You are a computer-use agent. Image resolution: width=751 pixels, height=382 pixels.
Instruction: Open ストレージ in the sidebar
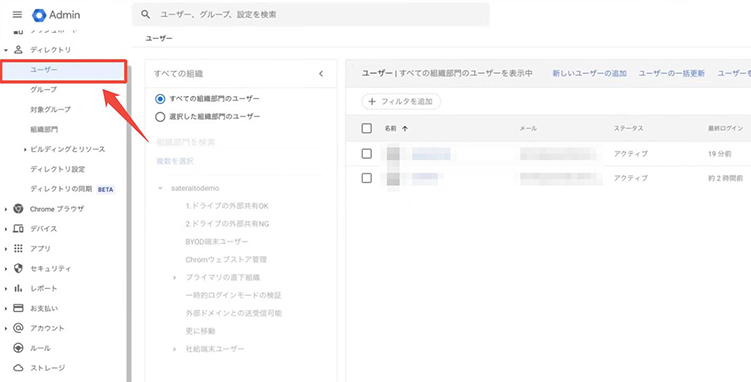tap(47, 368)
